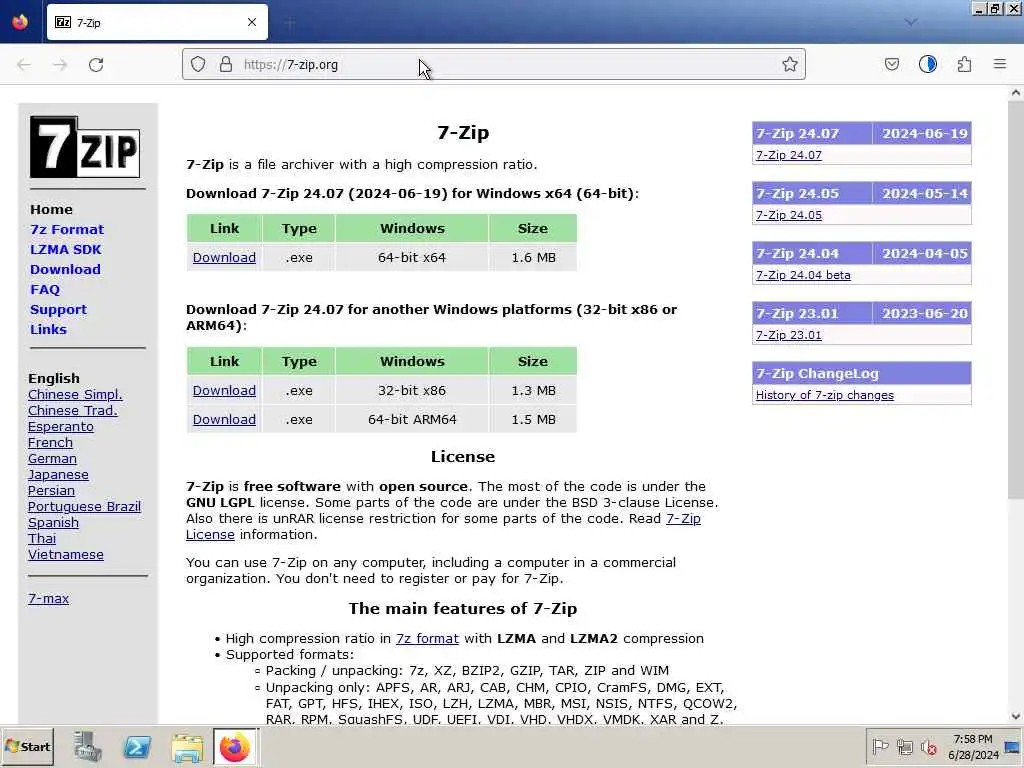Click the taskbar clock showing 7:58 PM
The image size is (1024, 768).
[973, 746]
